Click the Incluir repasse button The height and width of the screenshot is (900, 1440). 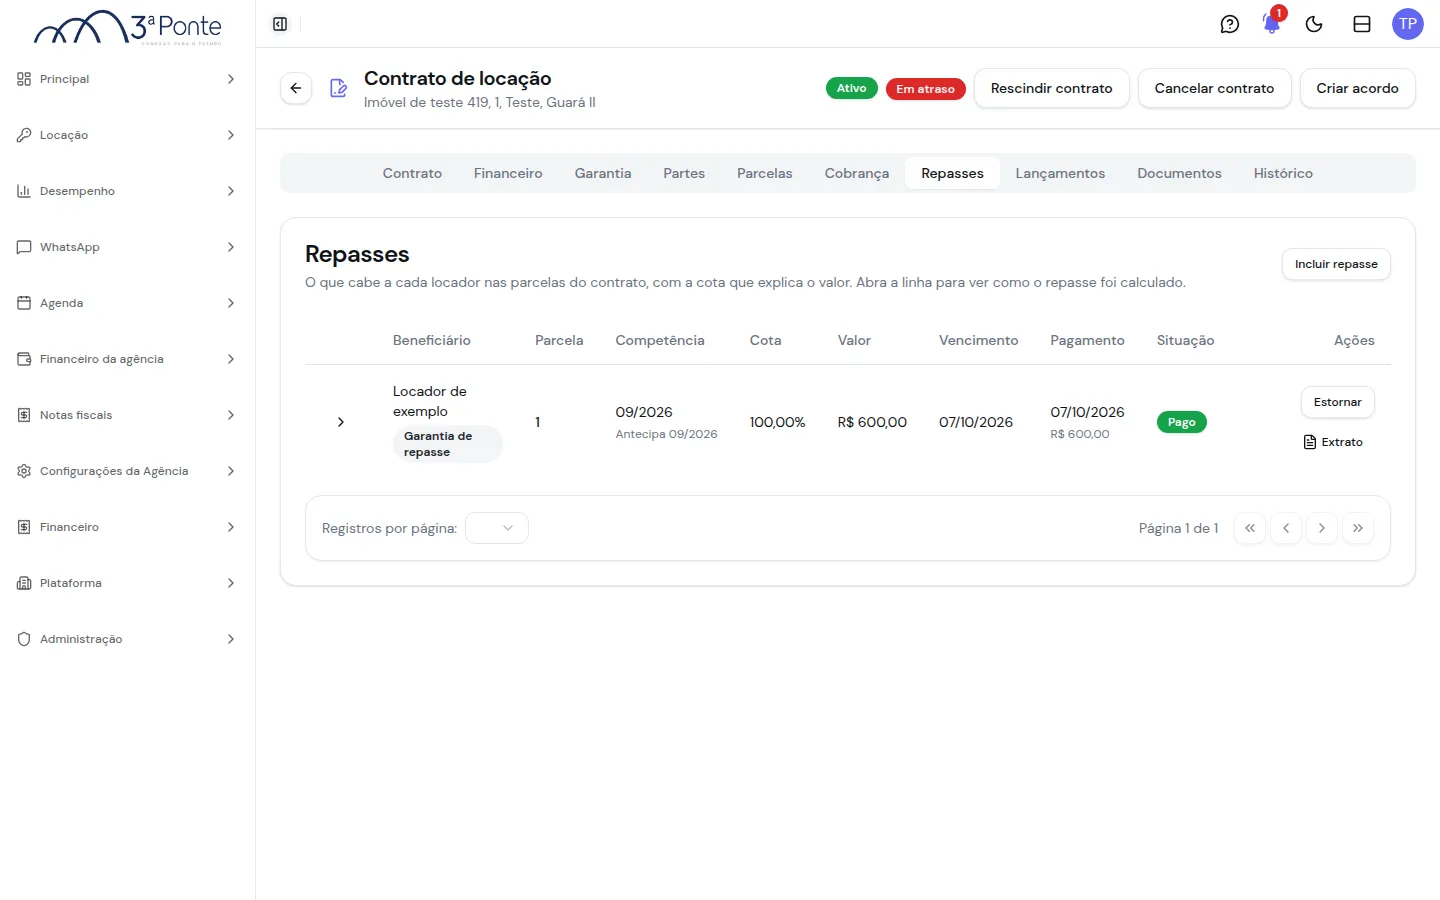1336,264
